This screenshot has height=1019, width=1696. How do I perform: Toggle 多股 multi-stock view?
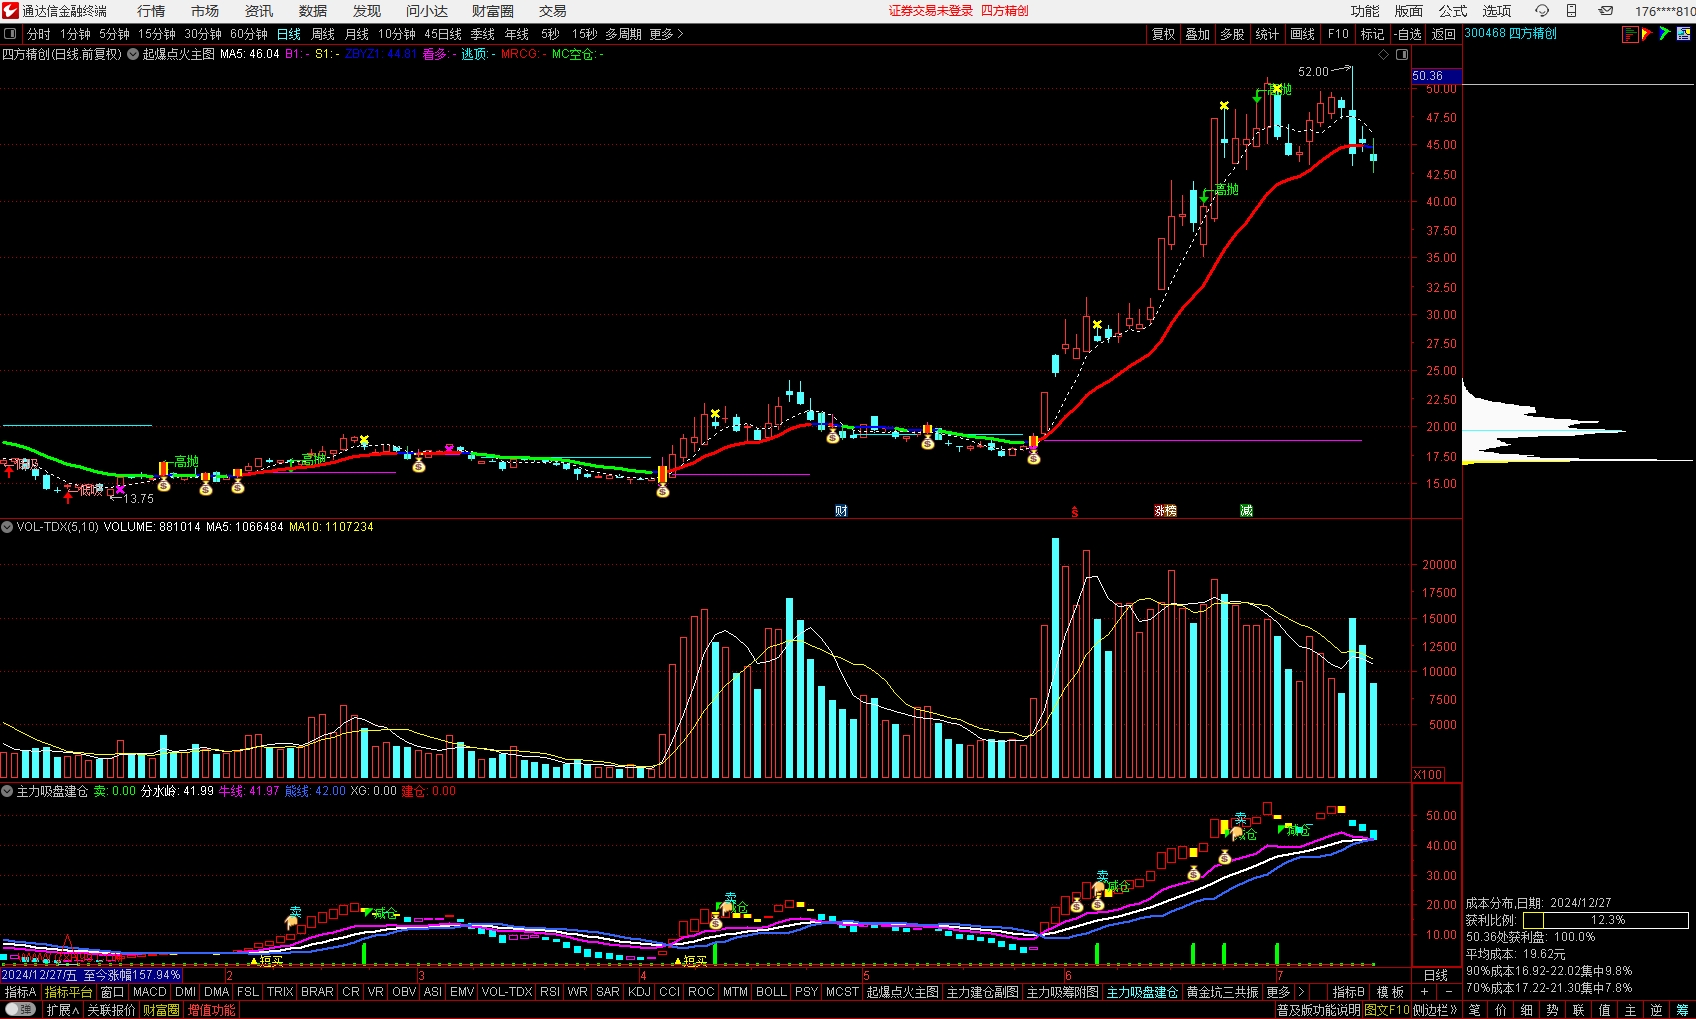pyautogui.click(x=1232, y=34)
